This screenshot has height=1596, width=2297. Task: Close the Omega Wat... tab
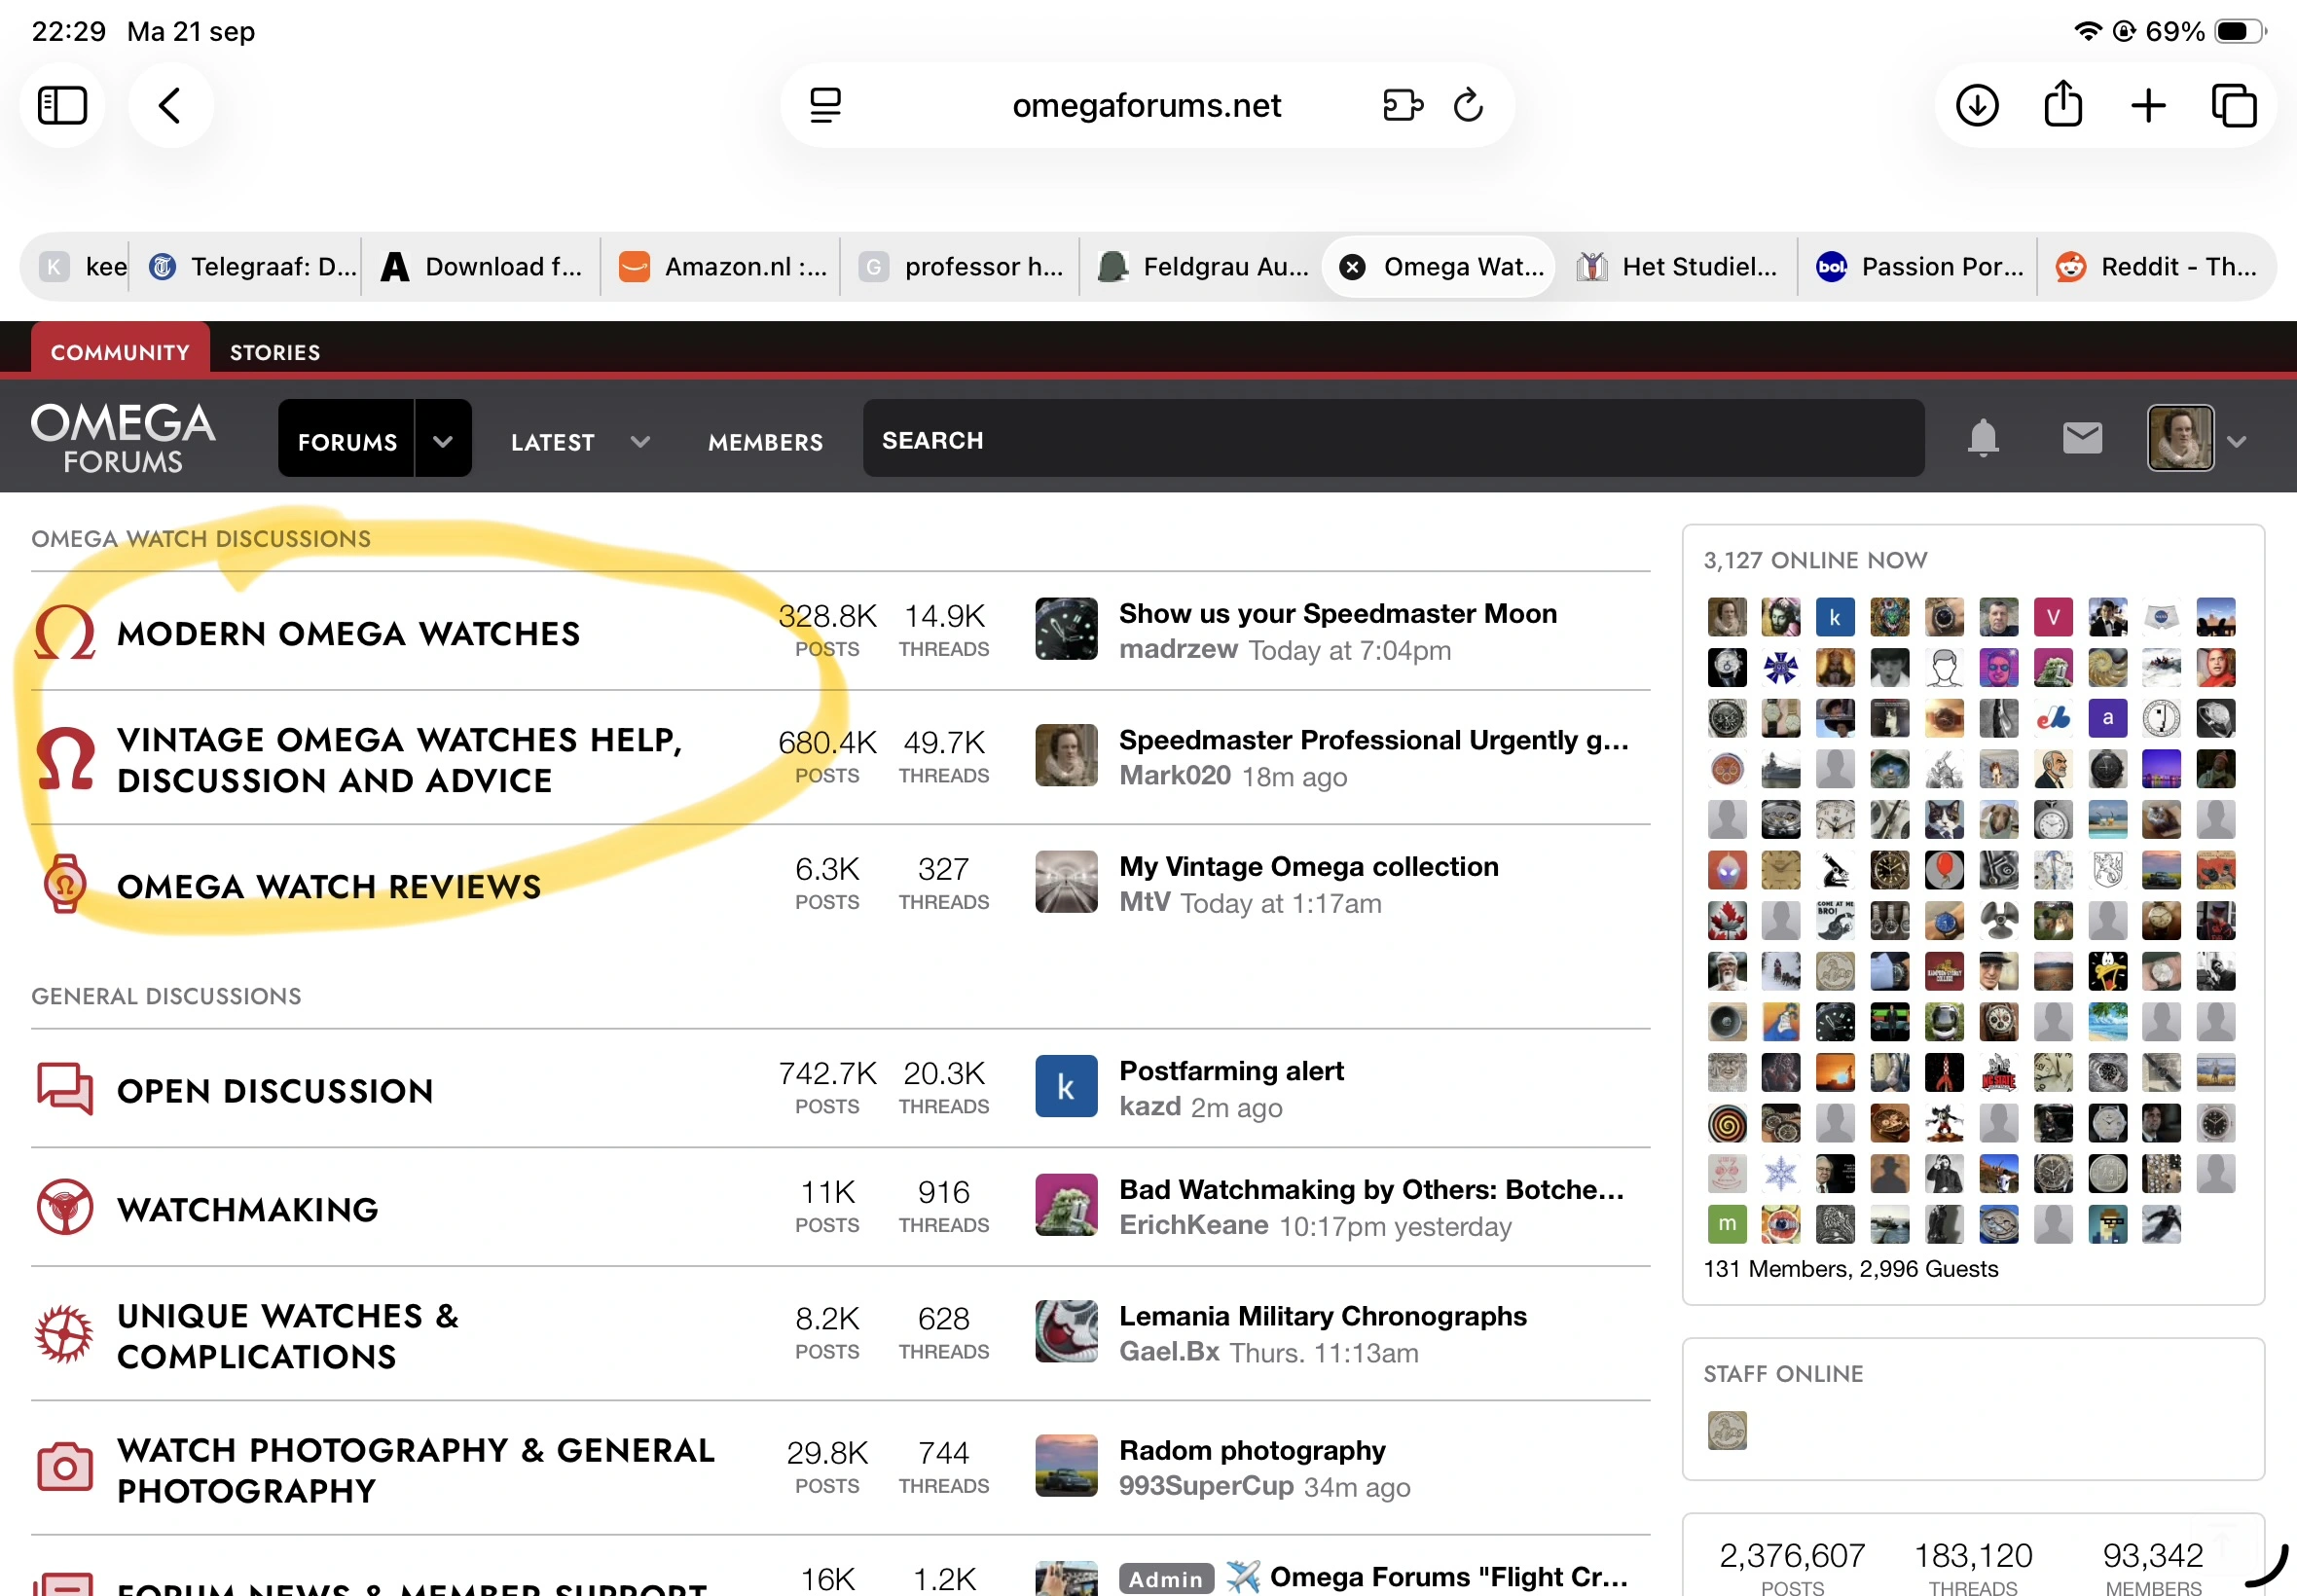[x=1352, y=267]
